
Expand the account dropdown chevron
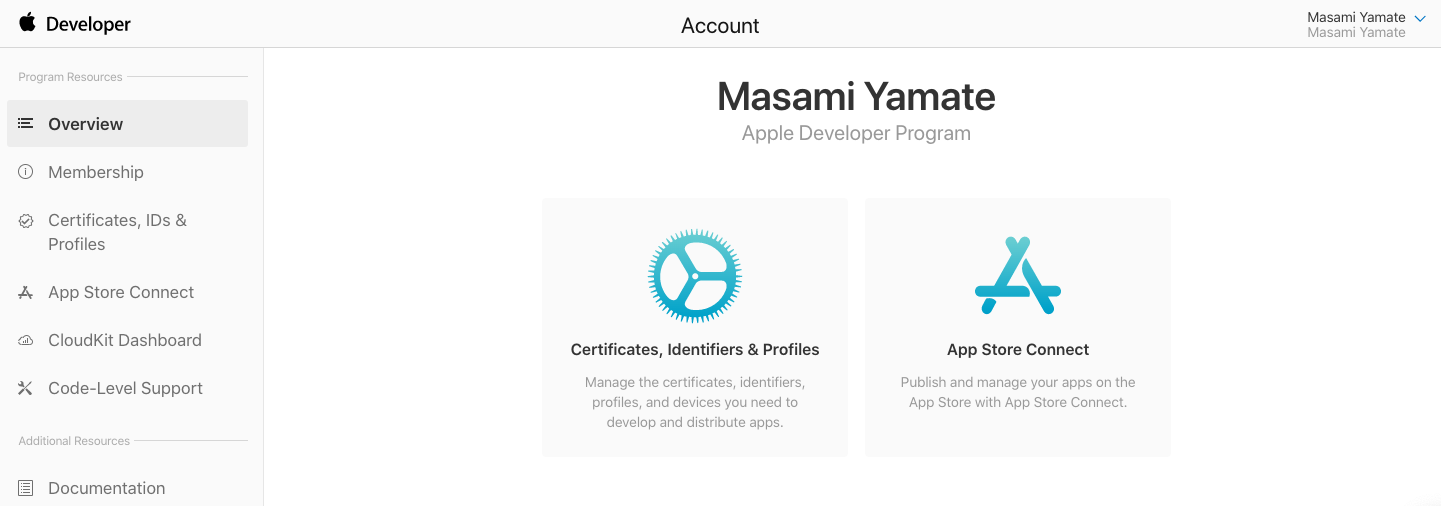[x=1420, y=18]
